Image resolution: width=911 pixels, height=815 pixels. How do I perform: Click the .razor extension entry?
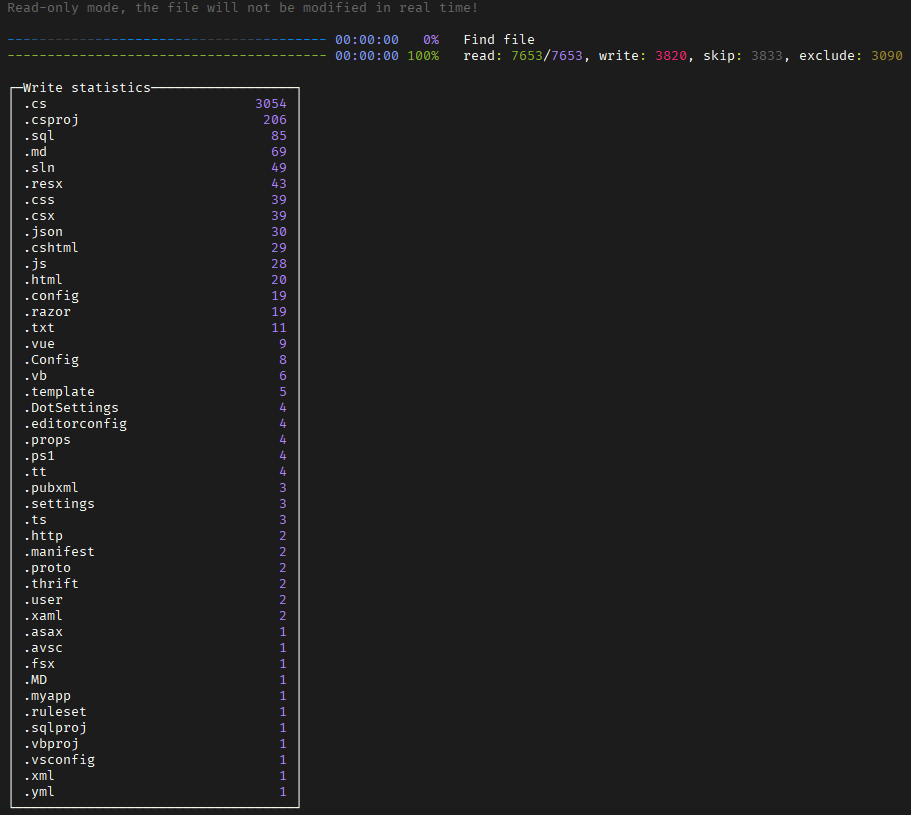coord(47,312)
